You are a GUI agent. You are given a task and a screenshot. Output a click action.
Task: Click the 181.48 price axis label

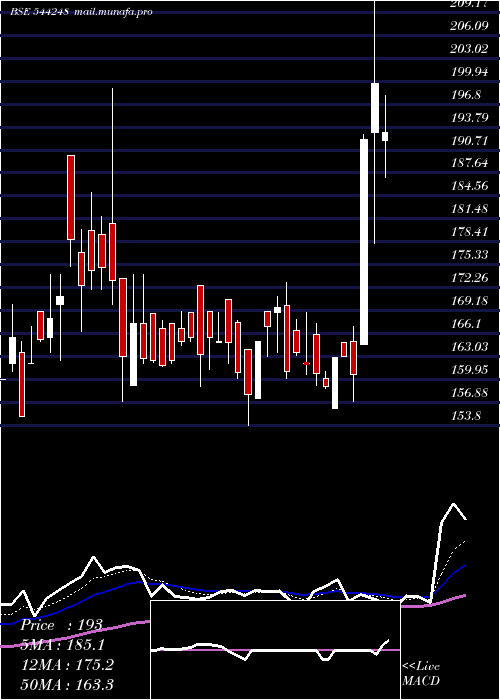[470, 209]
